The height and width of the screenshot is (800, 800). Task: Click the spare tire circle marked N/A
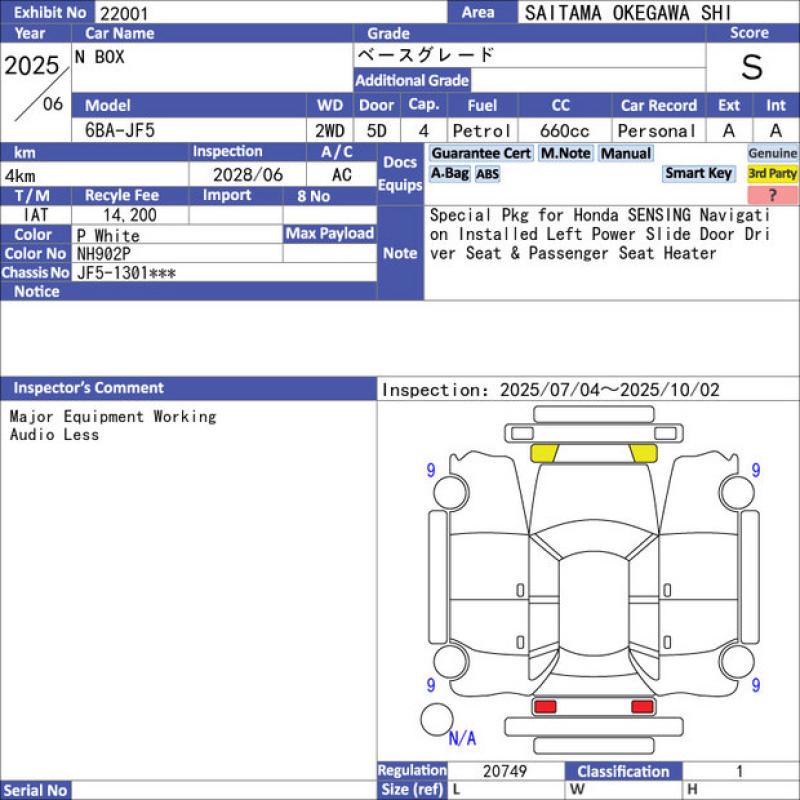(437, 719)
